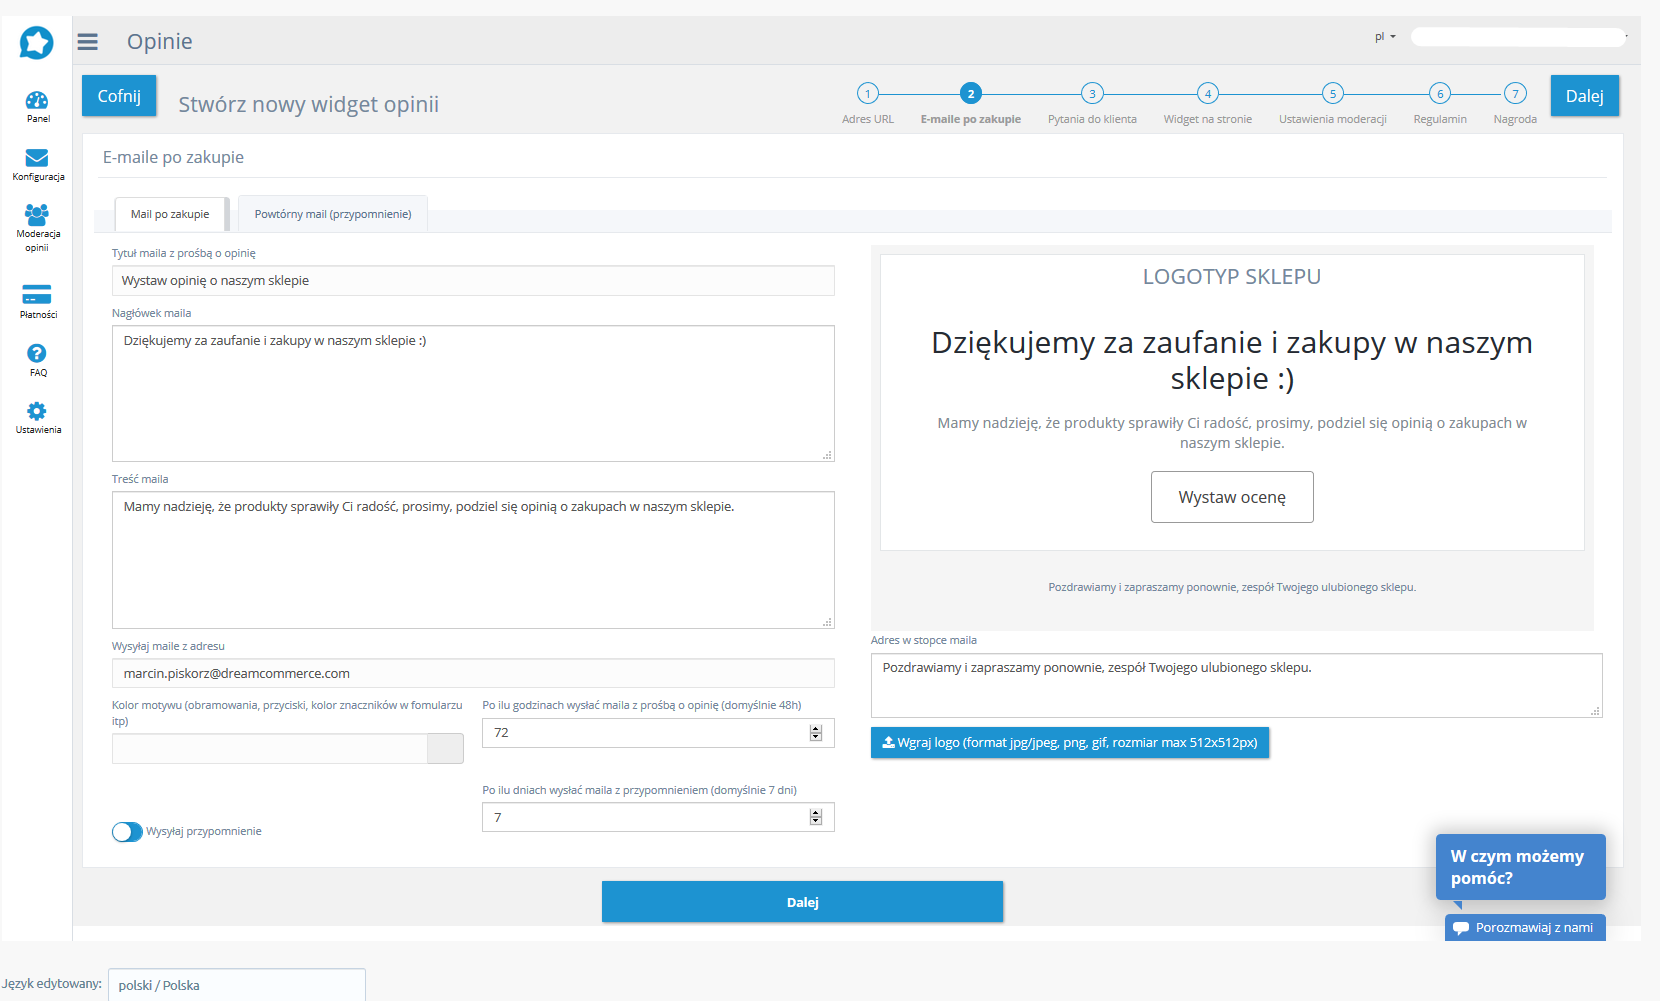Open Konfiguracja envelope icon

coord(37,158)
